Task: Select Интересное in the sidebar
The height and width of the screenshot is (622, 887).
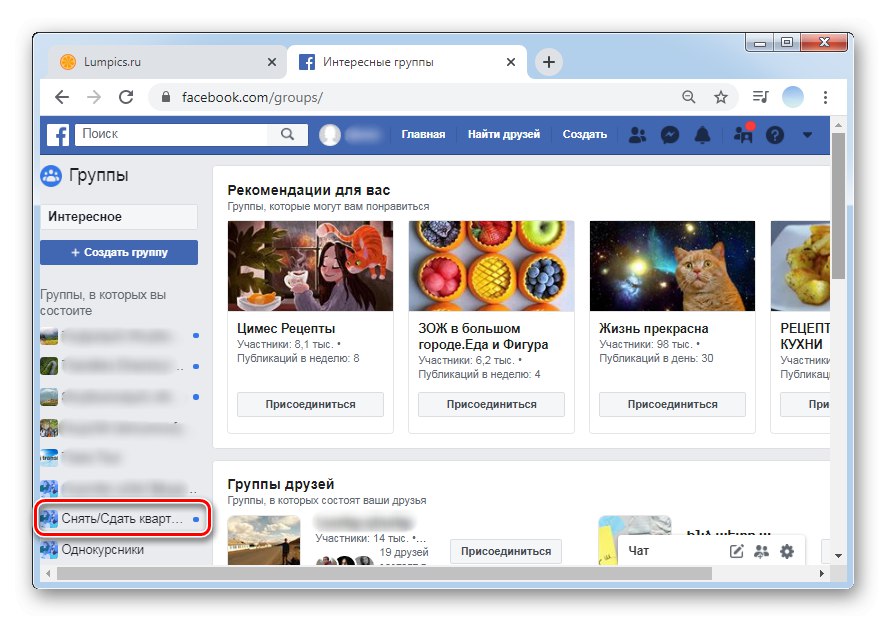Action: tap(119, 217)
